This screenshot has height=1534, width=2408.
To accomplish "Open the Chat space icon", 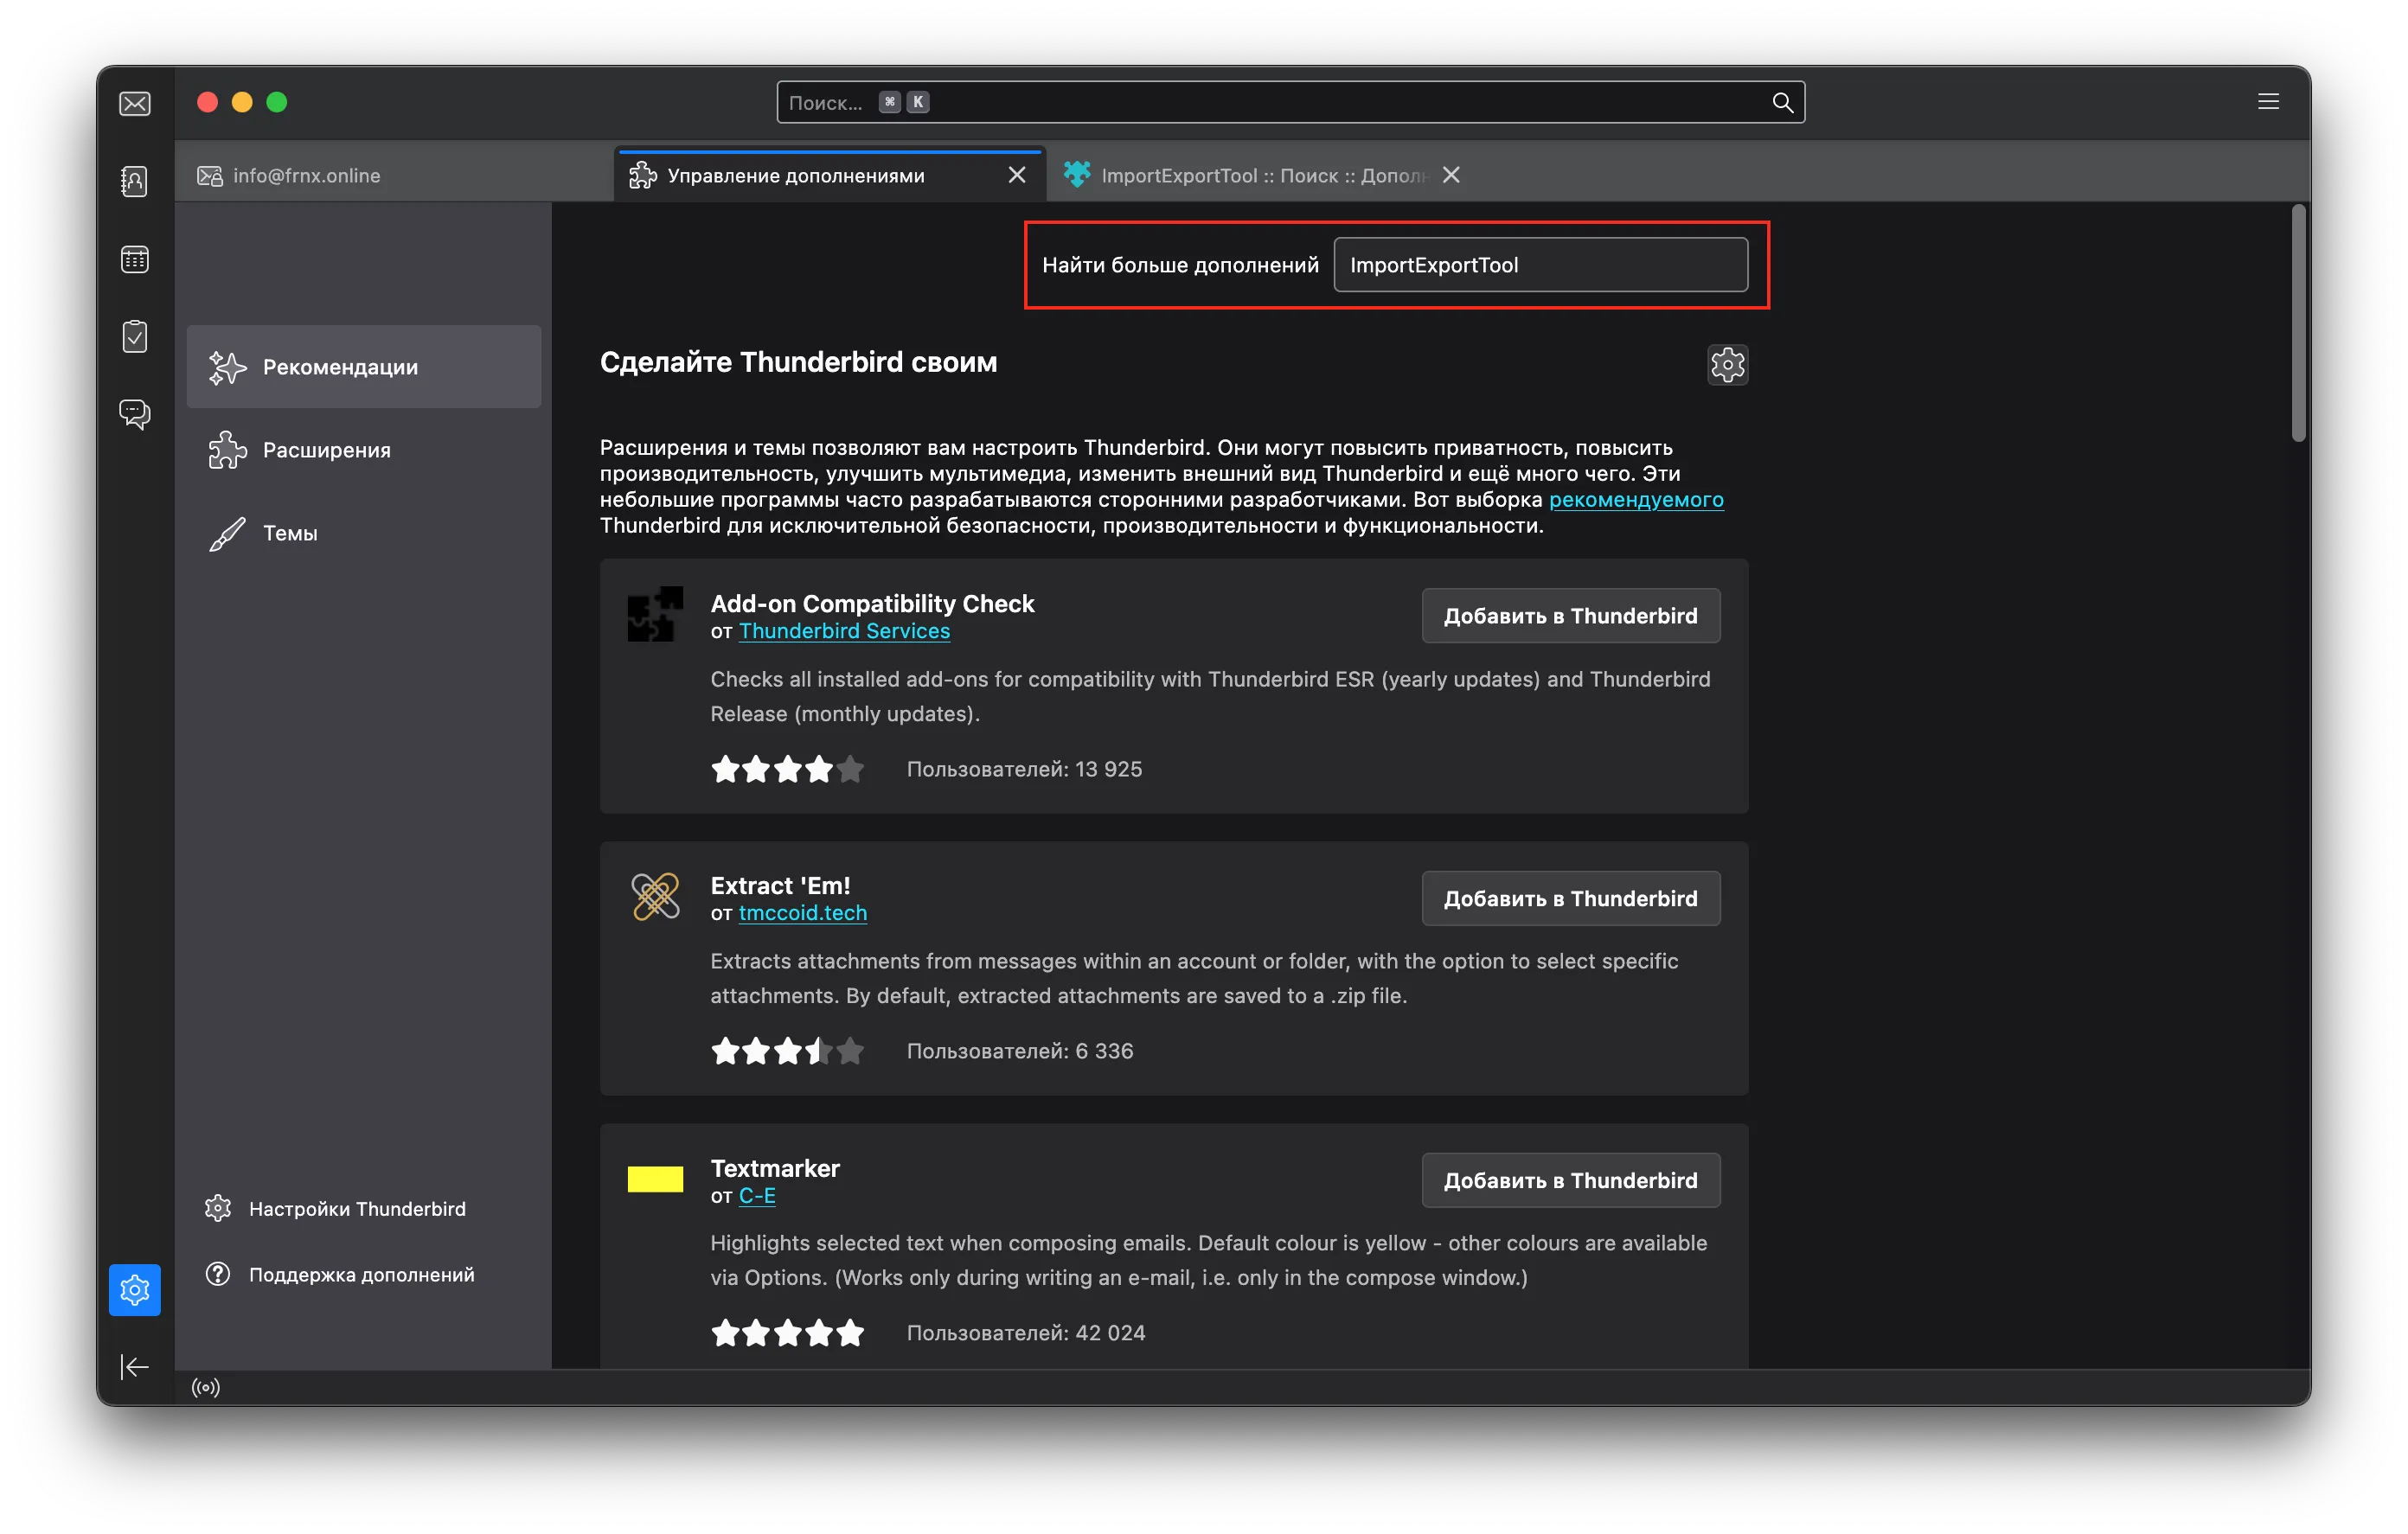I will [135, 414].
